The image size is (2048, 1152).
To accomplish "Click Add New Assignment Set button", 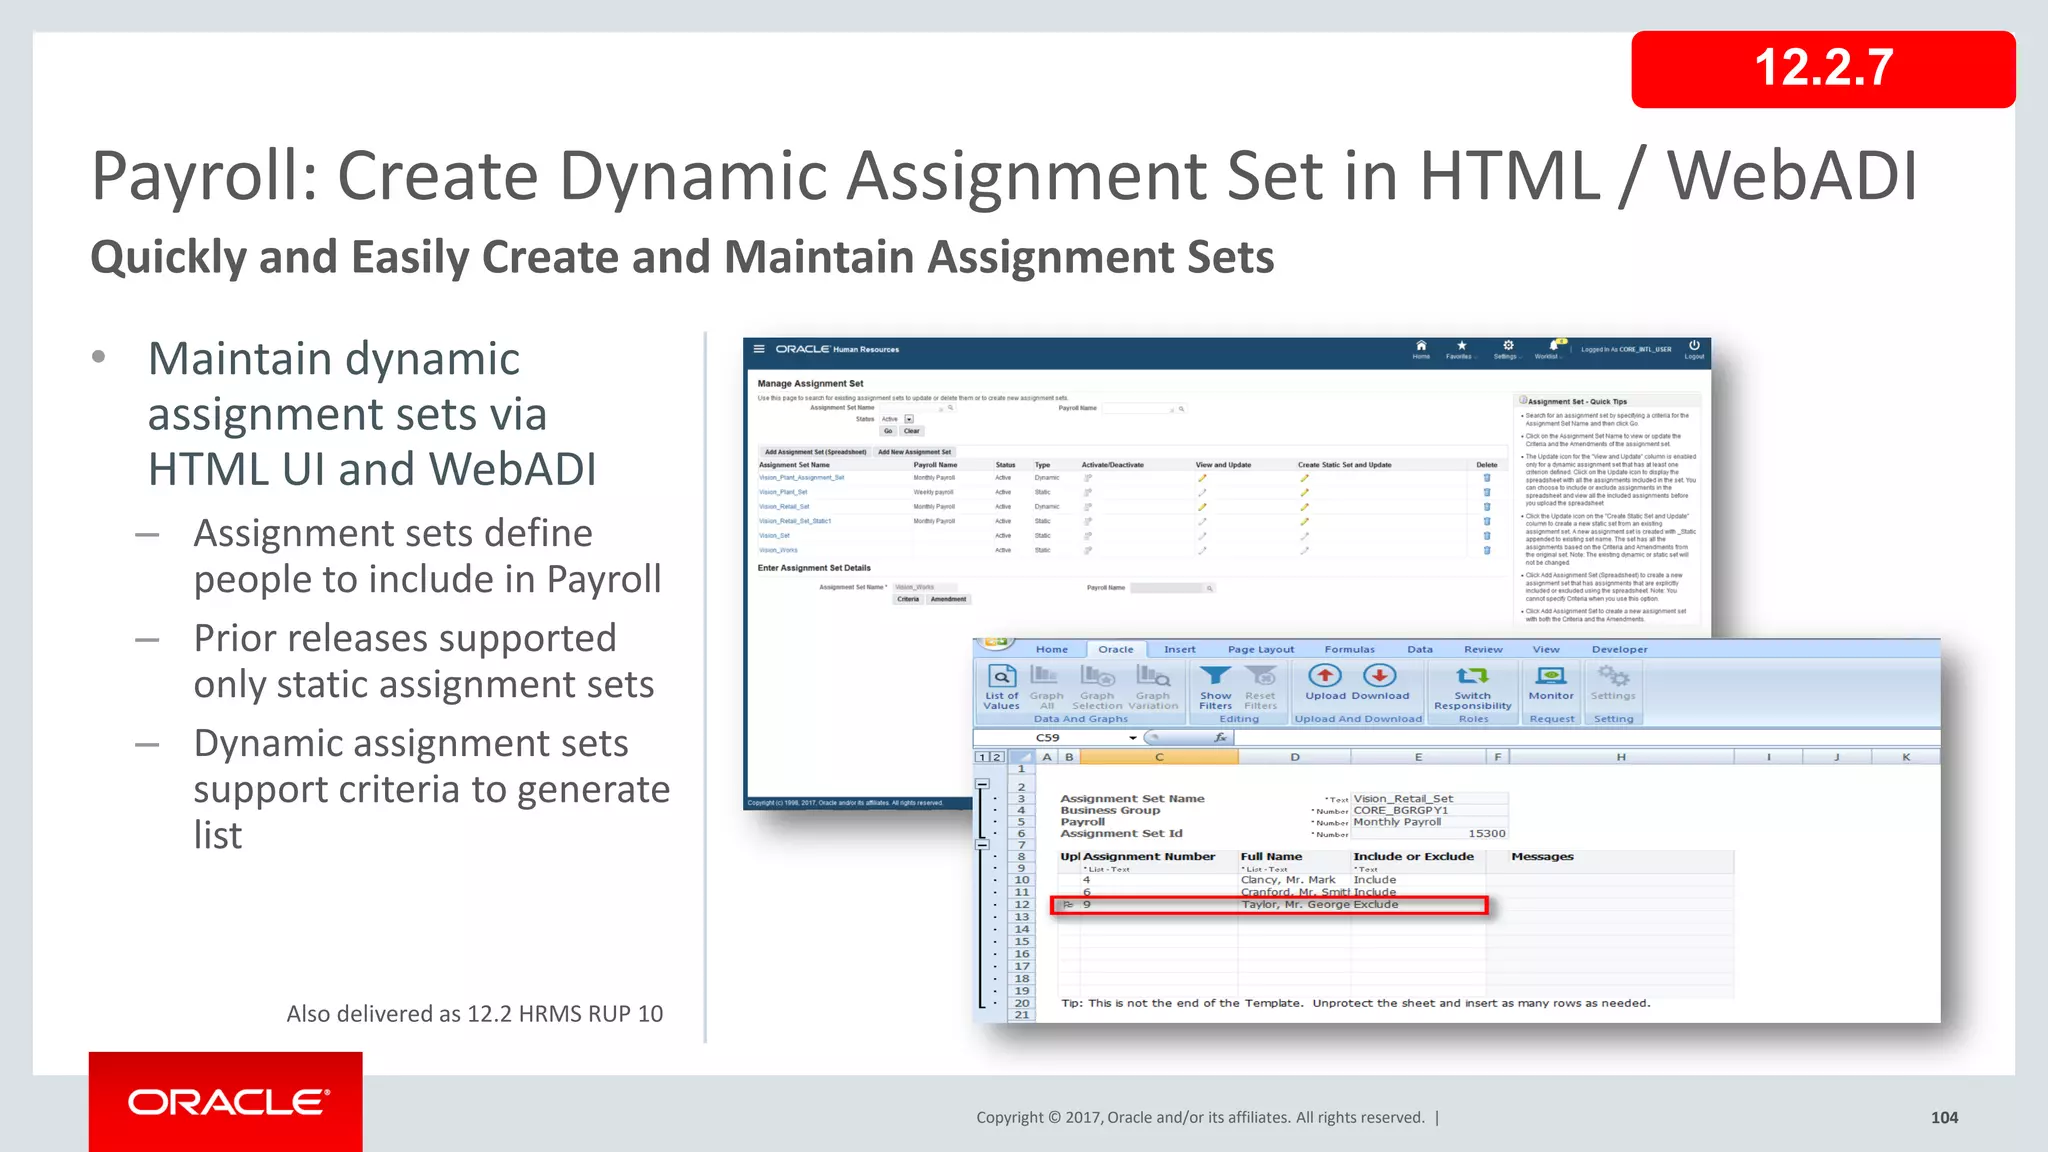I will (915, 452).
